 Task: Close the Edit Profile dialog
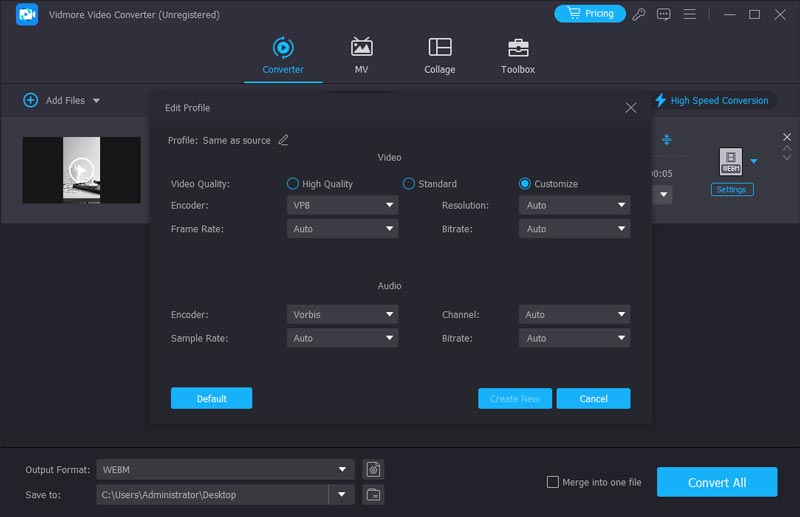pos(630,107)
